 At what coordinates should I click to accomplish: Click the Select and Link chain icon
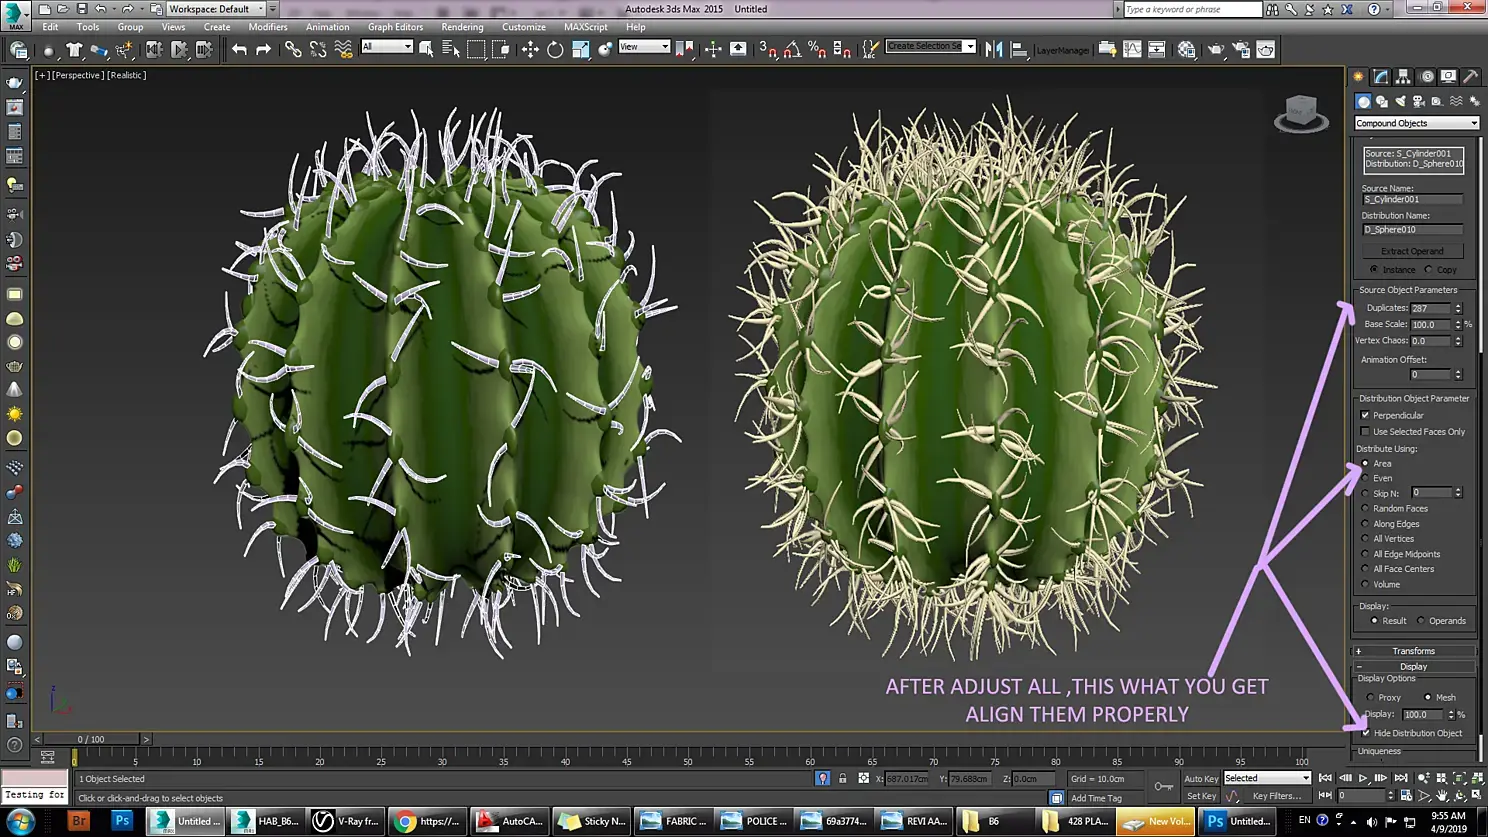coord(293,49)
